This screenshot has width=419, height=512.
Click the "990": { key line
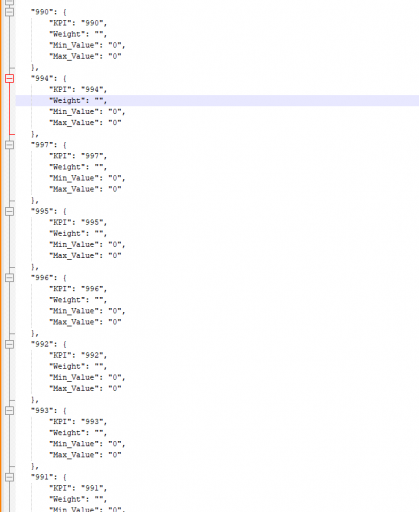click(49, 12)
